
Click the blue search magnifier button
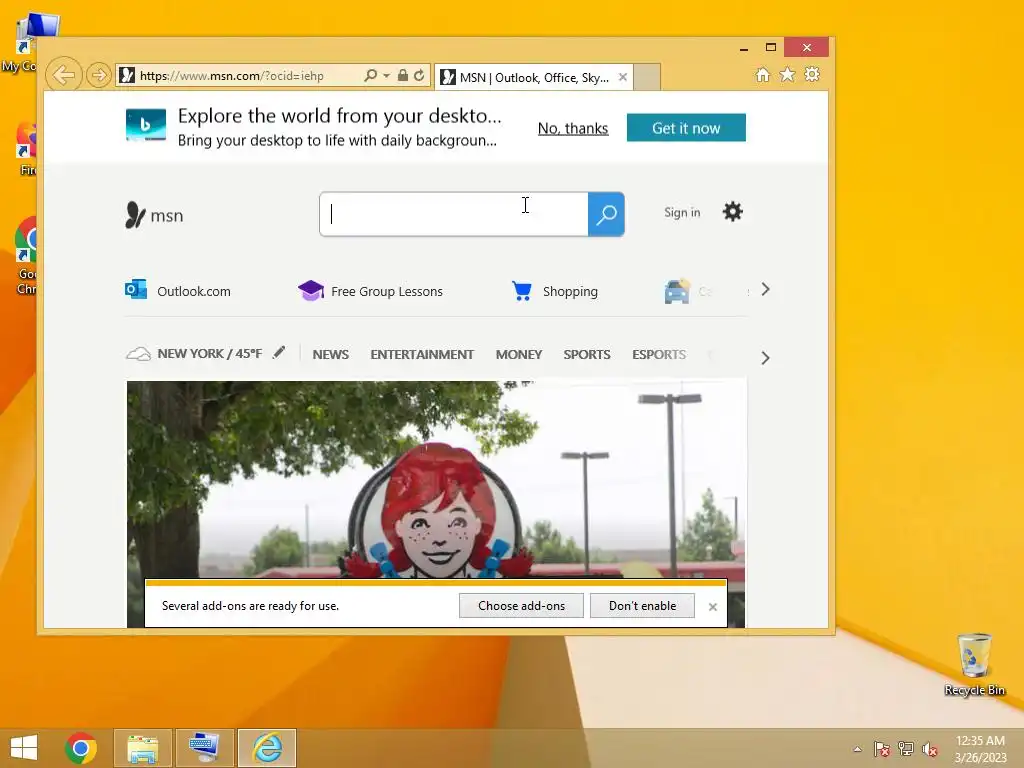(x=606, y=214)
